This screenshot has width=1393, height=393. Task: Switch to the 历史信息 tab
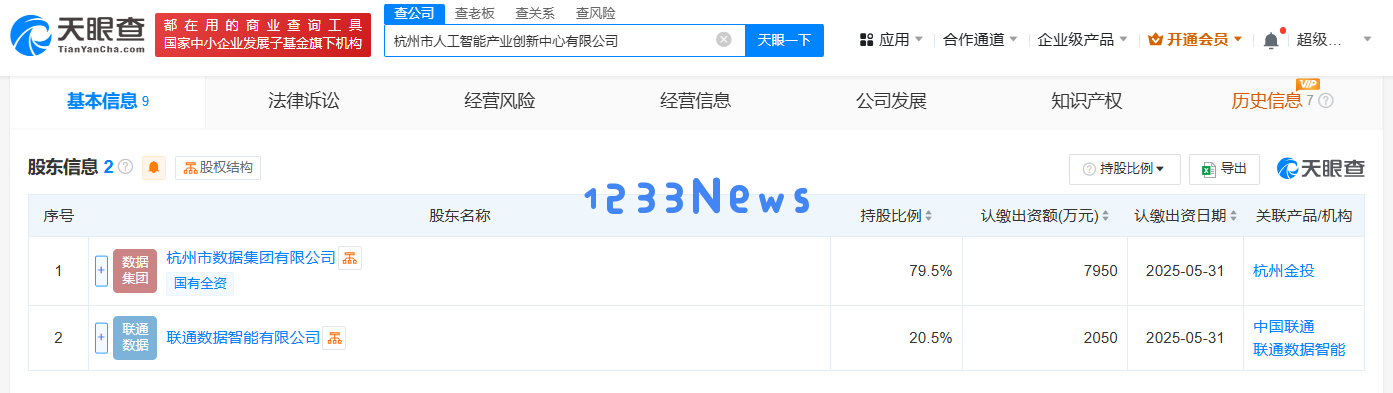pos(1267,101)
